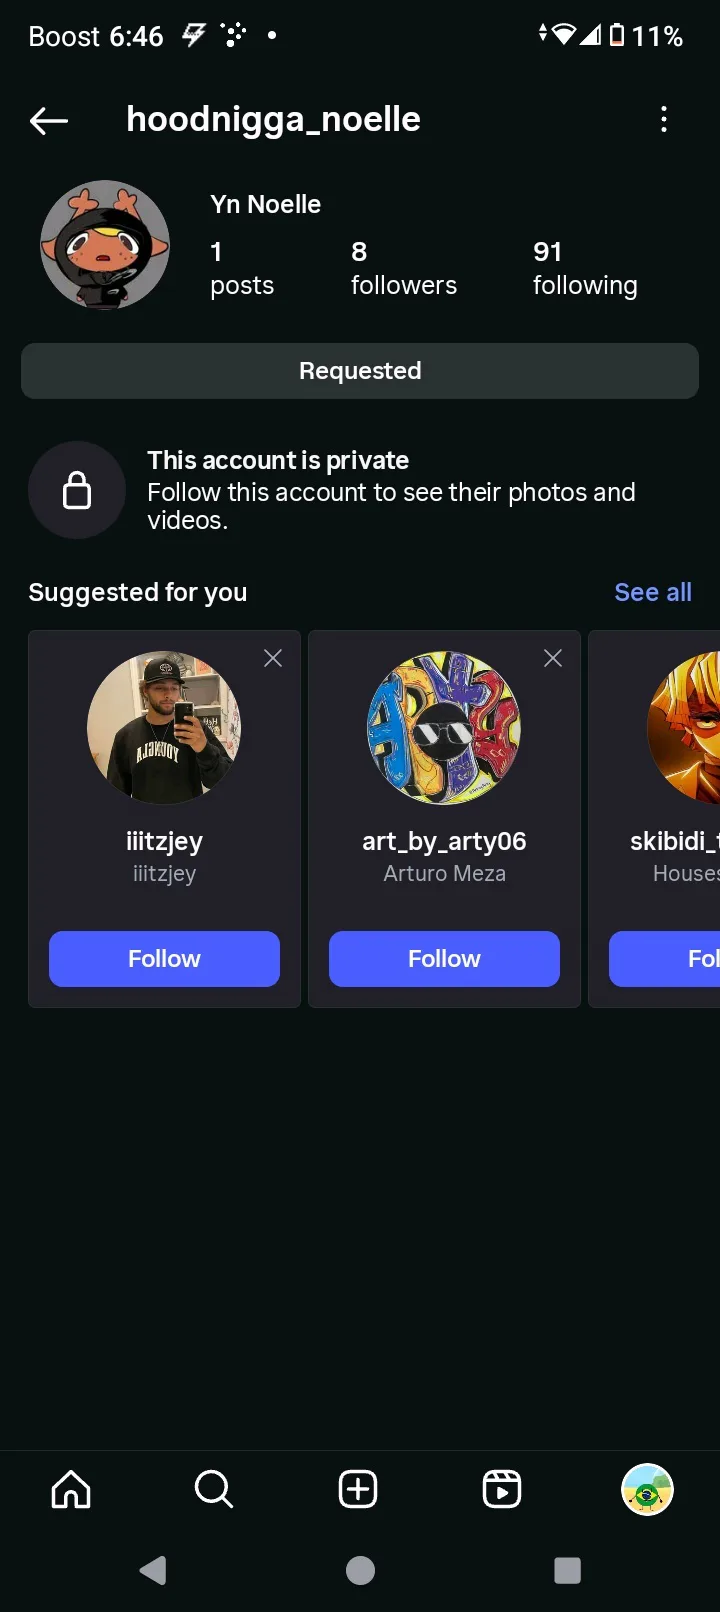This screenshot has height=1612, width=720.
Task: View the 91 following list
Action: (585, 269)
